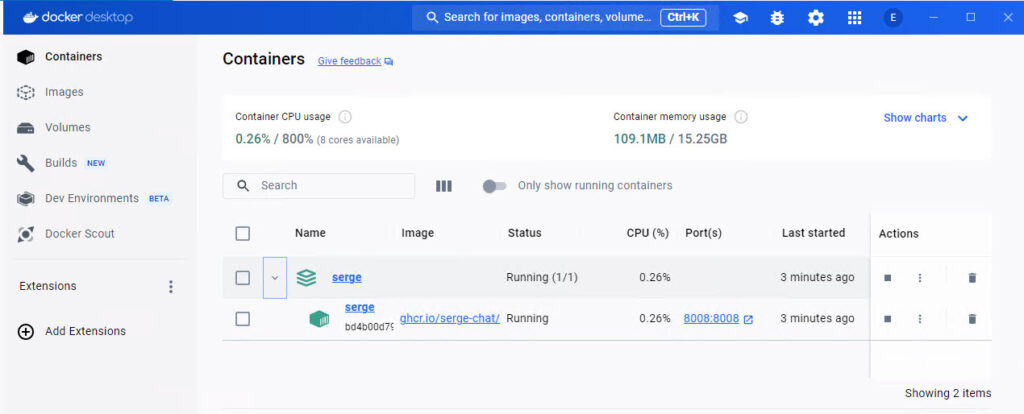Sort by Status column header
The width and height of the screenshot is (1024, 414).
tap(524, 233)
